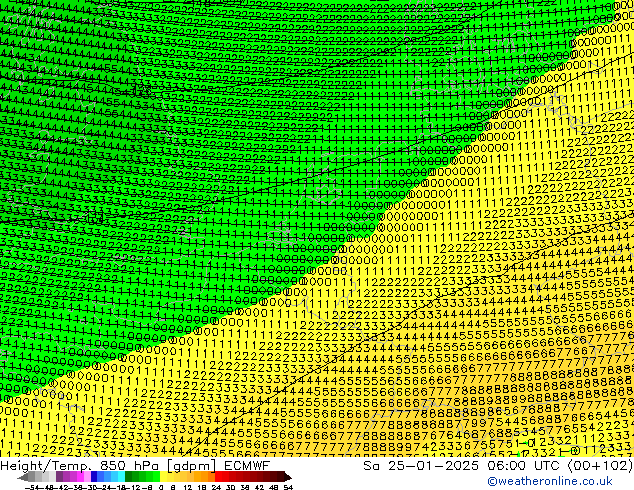Pick the purple legend swatch near -42
Viewport: 634px width, 490px height.
click(59, 477)
